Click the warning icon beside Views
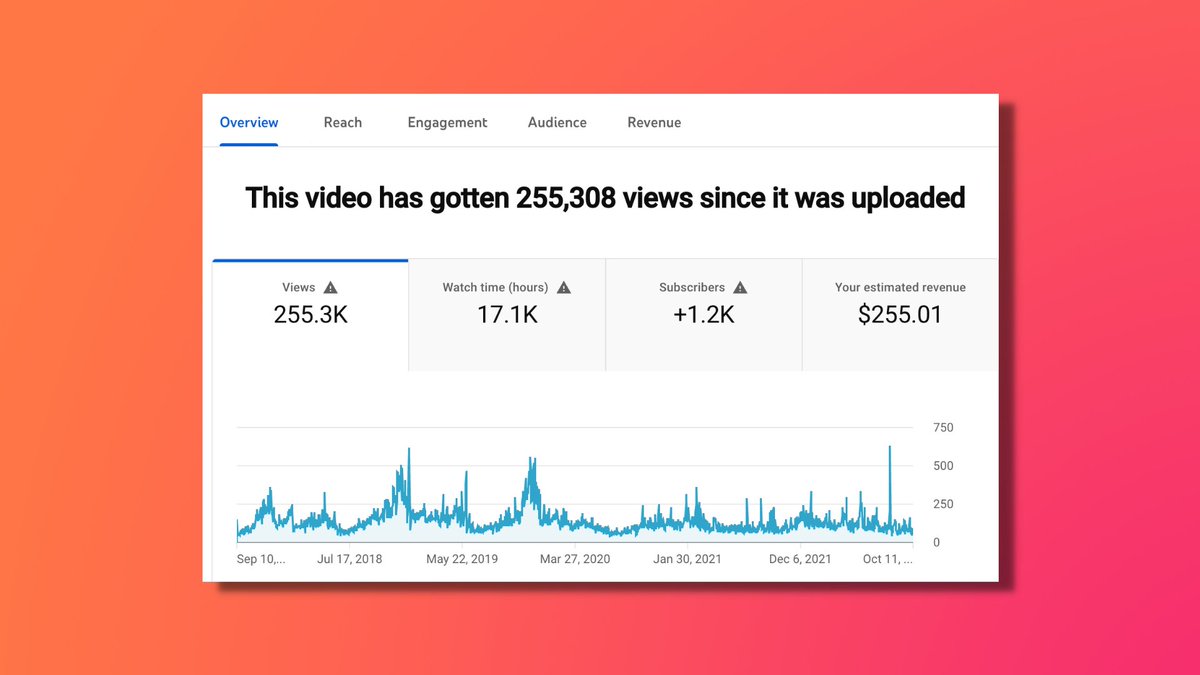Viewport: 1200px width, 675px height. [x=330, y=287]
